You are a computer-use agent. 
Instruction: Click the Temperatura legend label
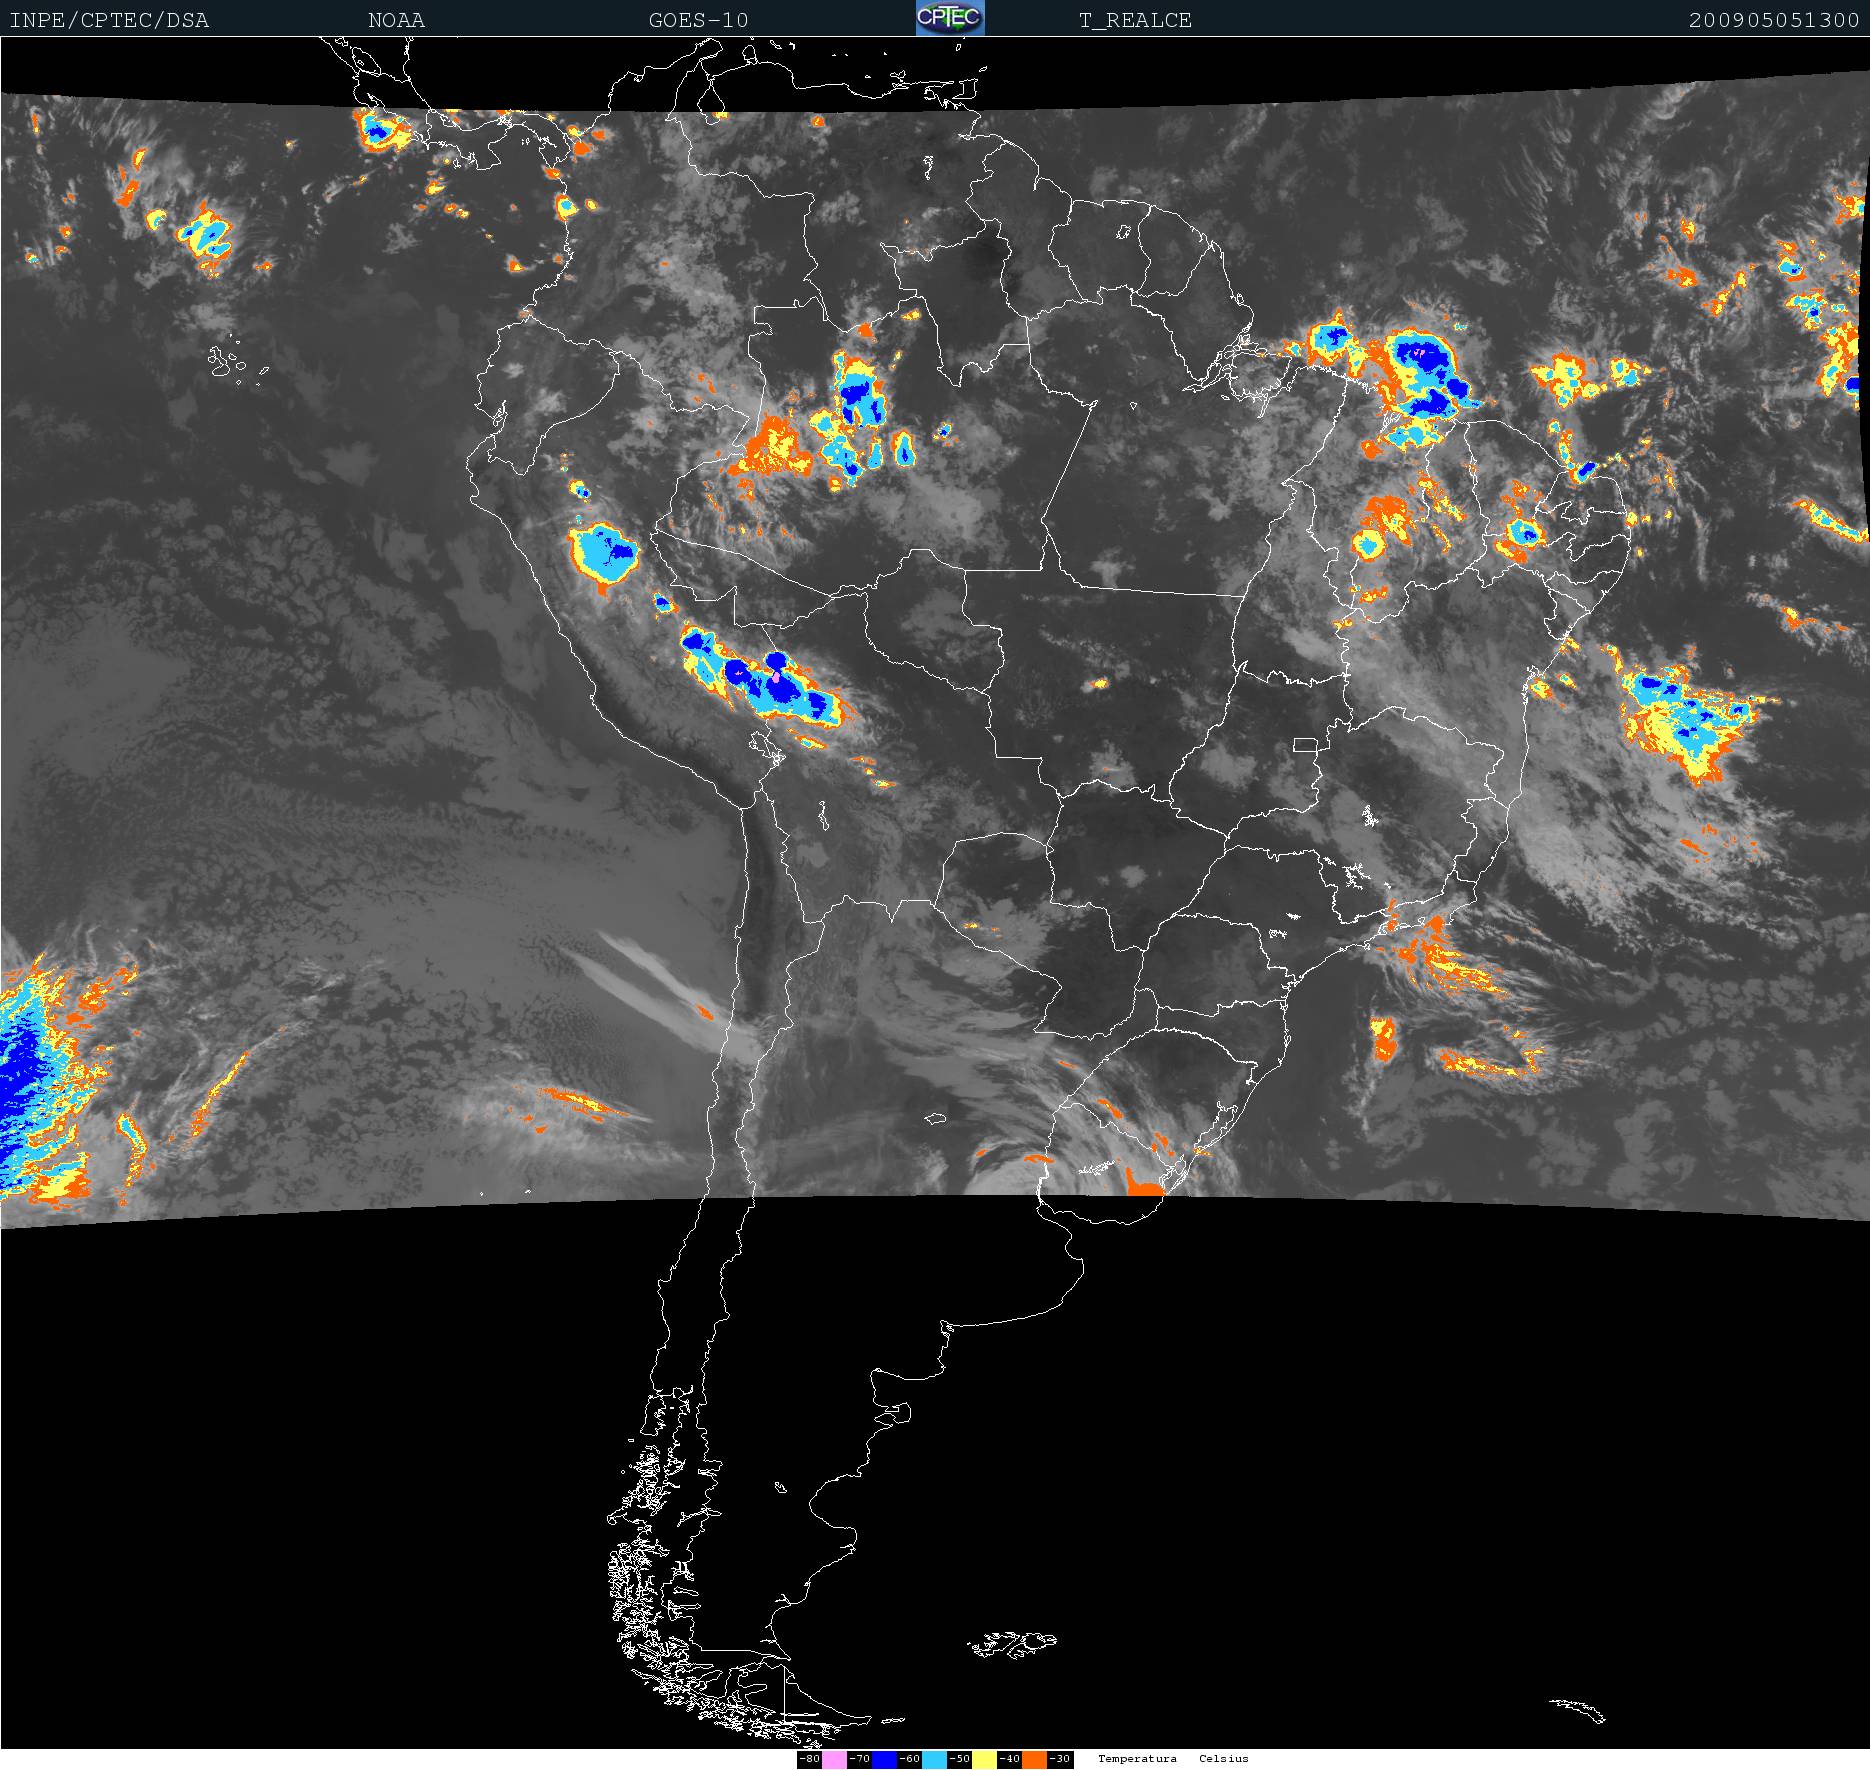coord(1137,1759)
